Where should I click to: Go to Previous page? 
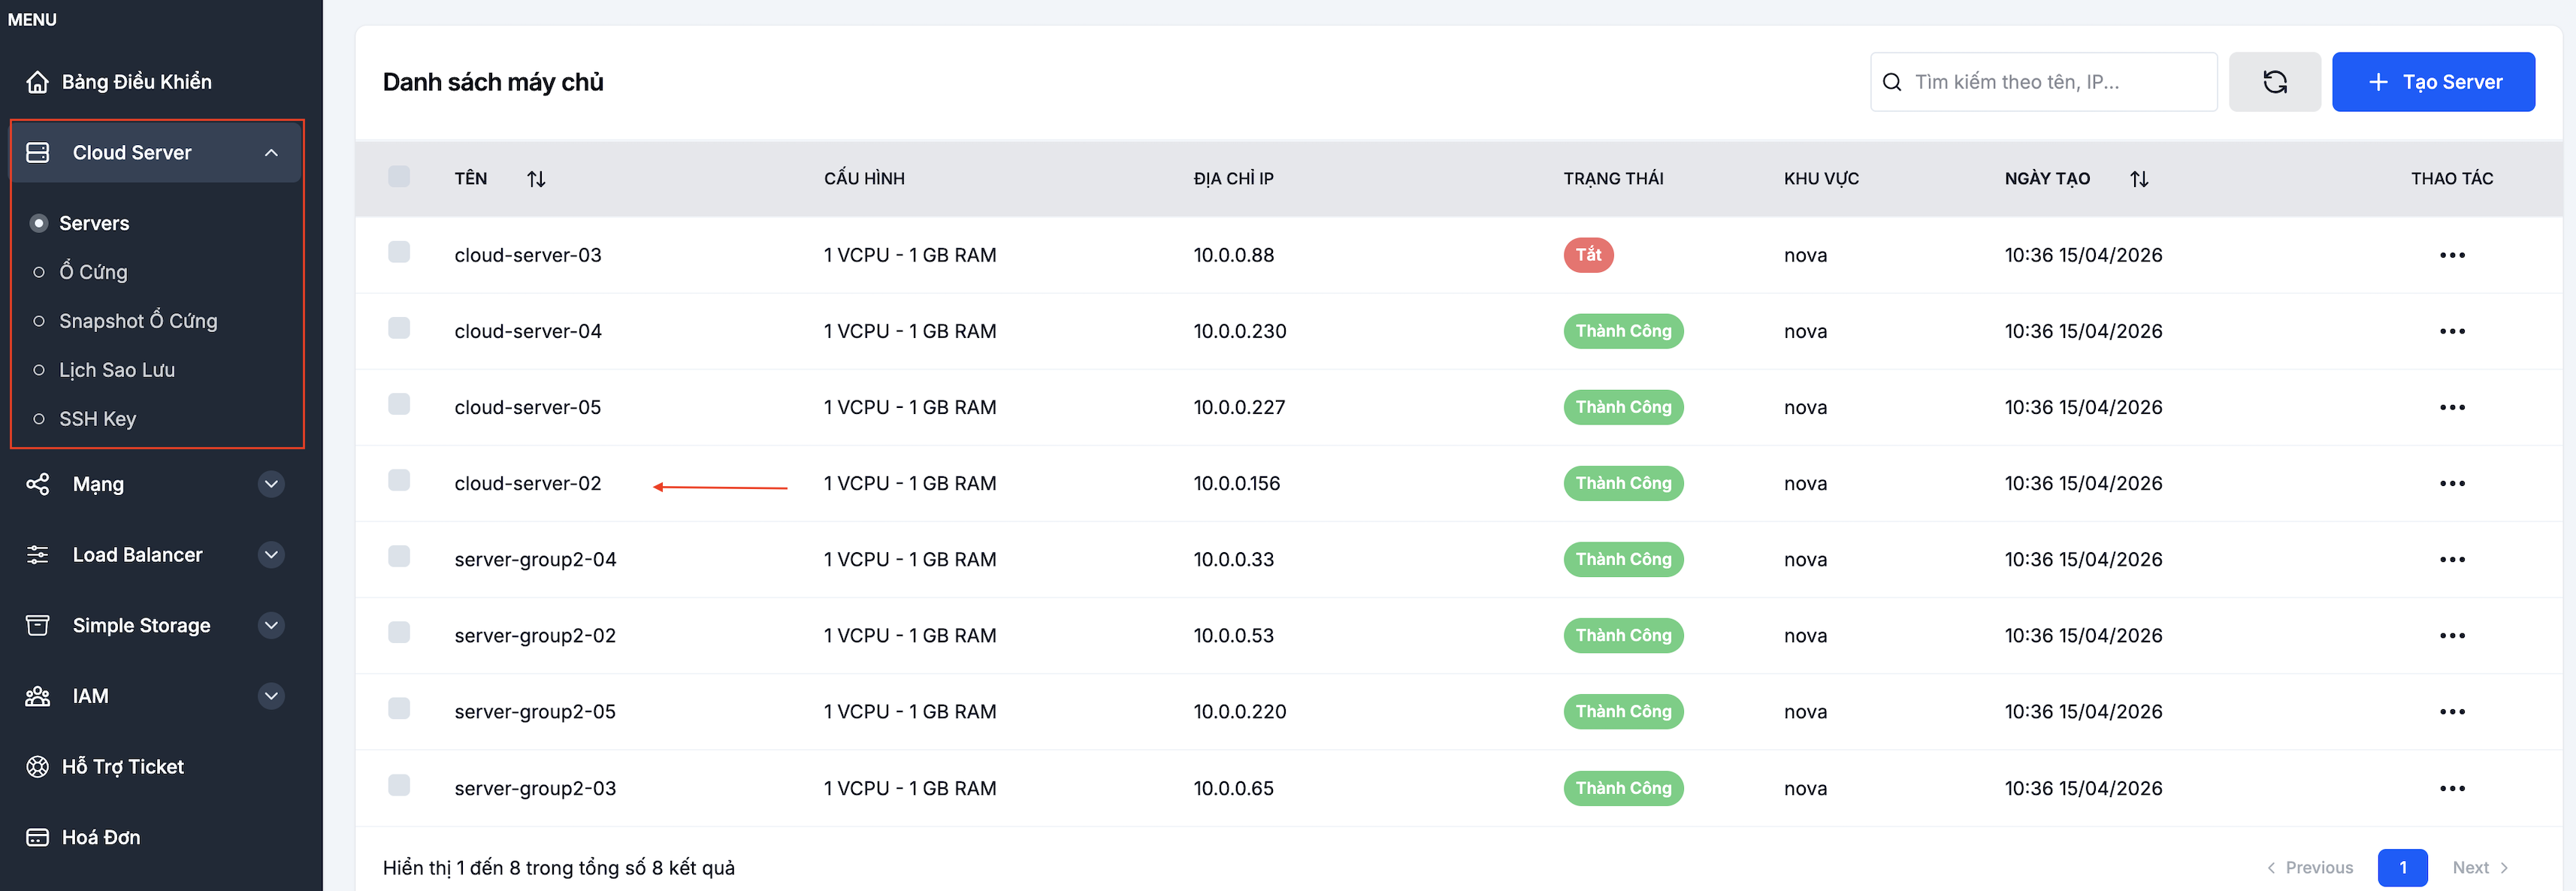tap(2310, 868)
